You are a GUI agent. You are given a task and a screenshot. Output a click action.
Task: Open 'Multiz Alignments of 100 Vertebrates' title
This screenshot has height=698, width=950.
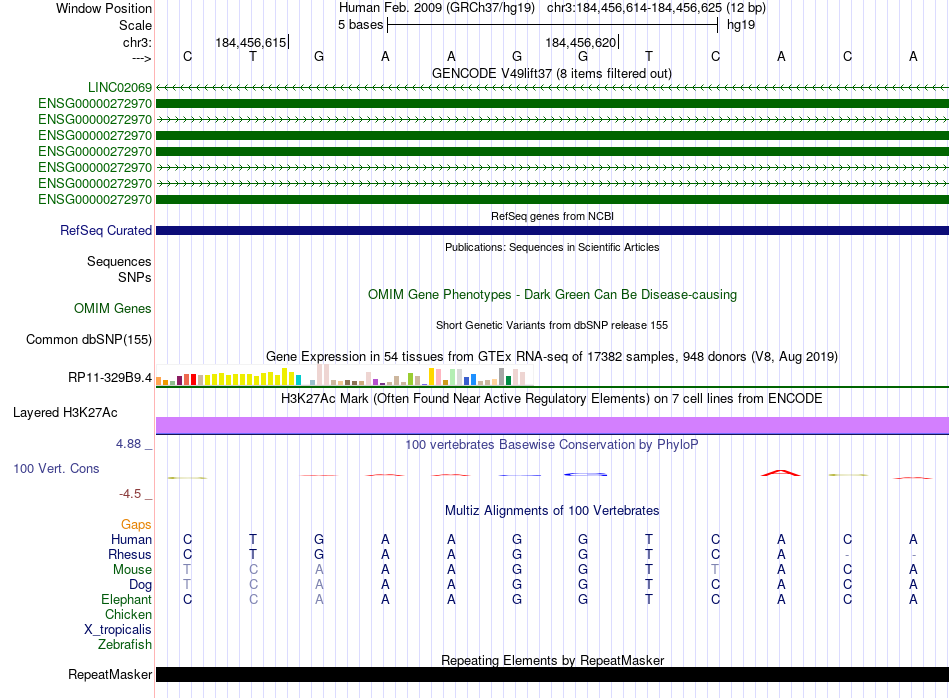coord(552,511)
